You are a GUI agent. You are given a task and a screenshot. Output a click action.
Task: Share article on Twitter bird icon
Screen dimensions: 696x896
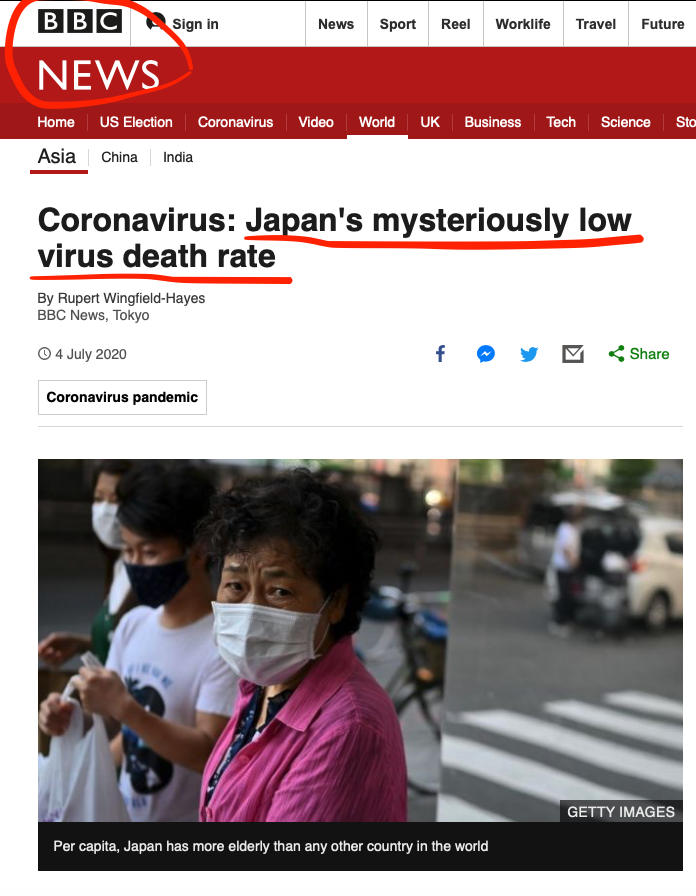[x=529, y=354]
